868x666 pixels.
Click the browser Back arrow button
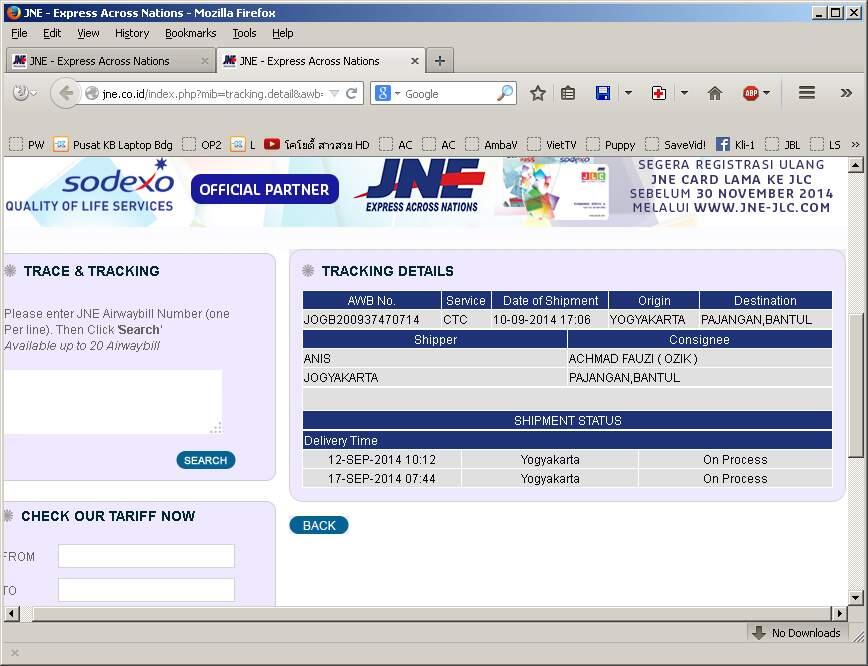65,93
